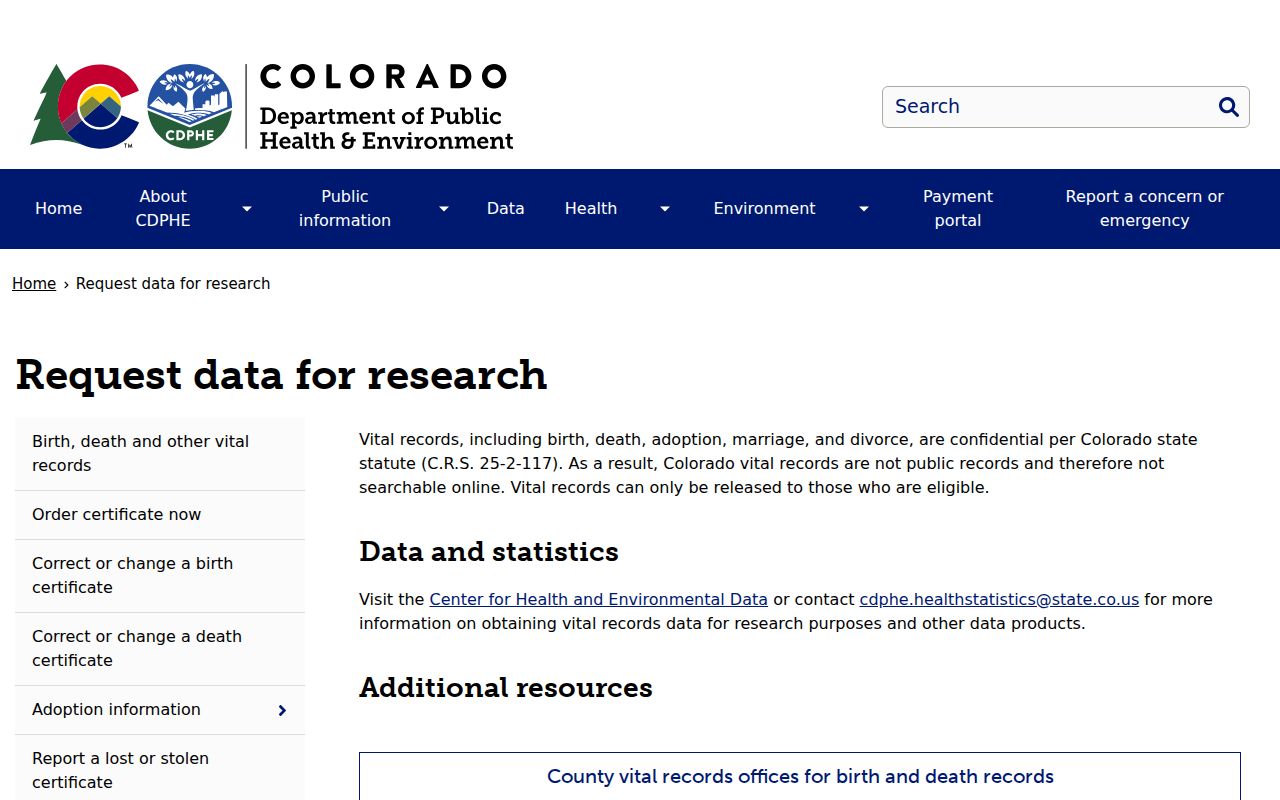Click the Data and statistics heading
This screenshot has height=800, width=1280.
click(489, 552)
